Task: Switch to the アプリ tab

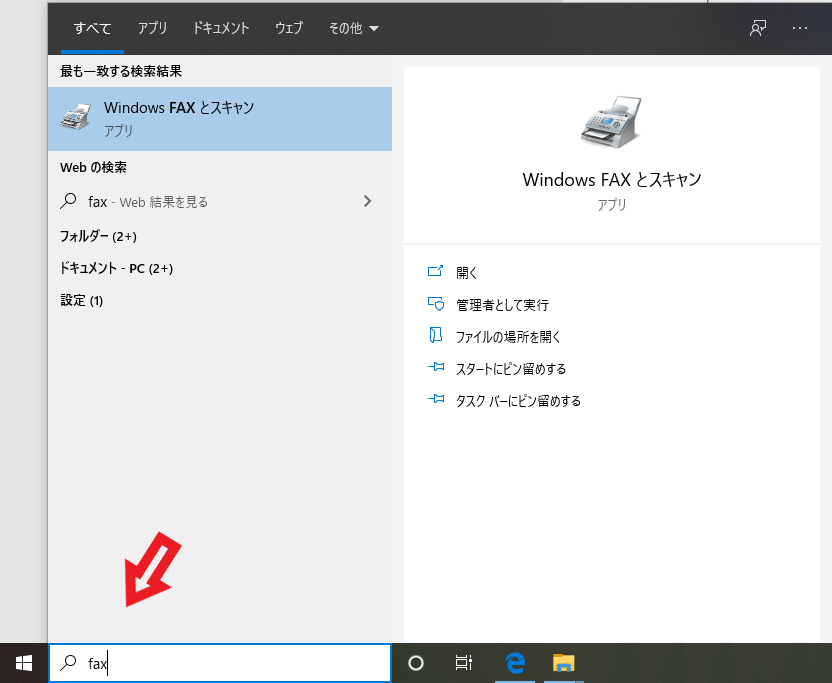Action: [153, 28]
